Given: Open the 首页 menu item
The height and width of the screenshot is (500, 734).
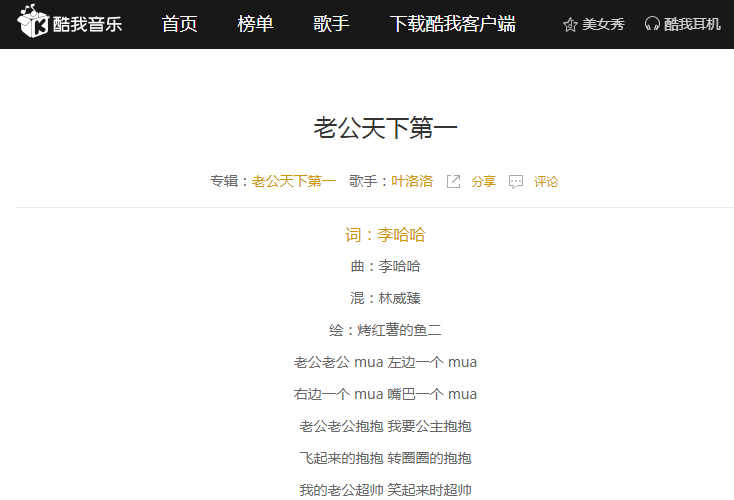Looking at the screenshot, I should click(179, 24).
